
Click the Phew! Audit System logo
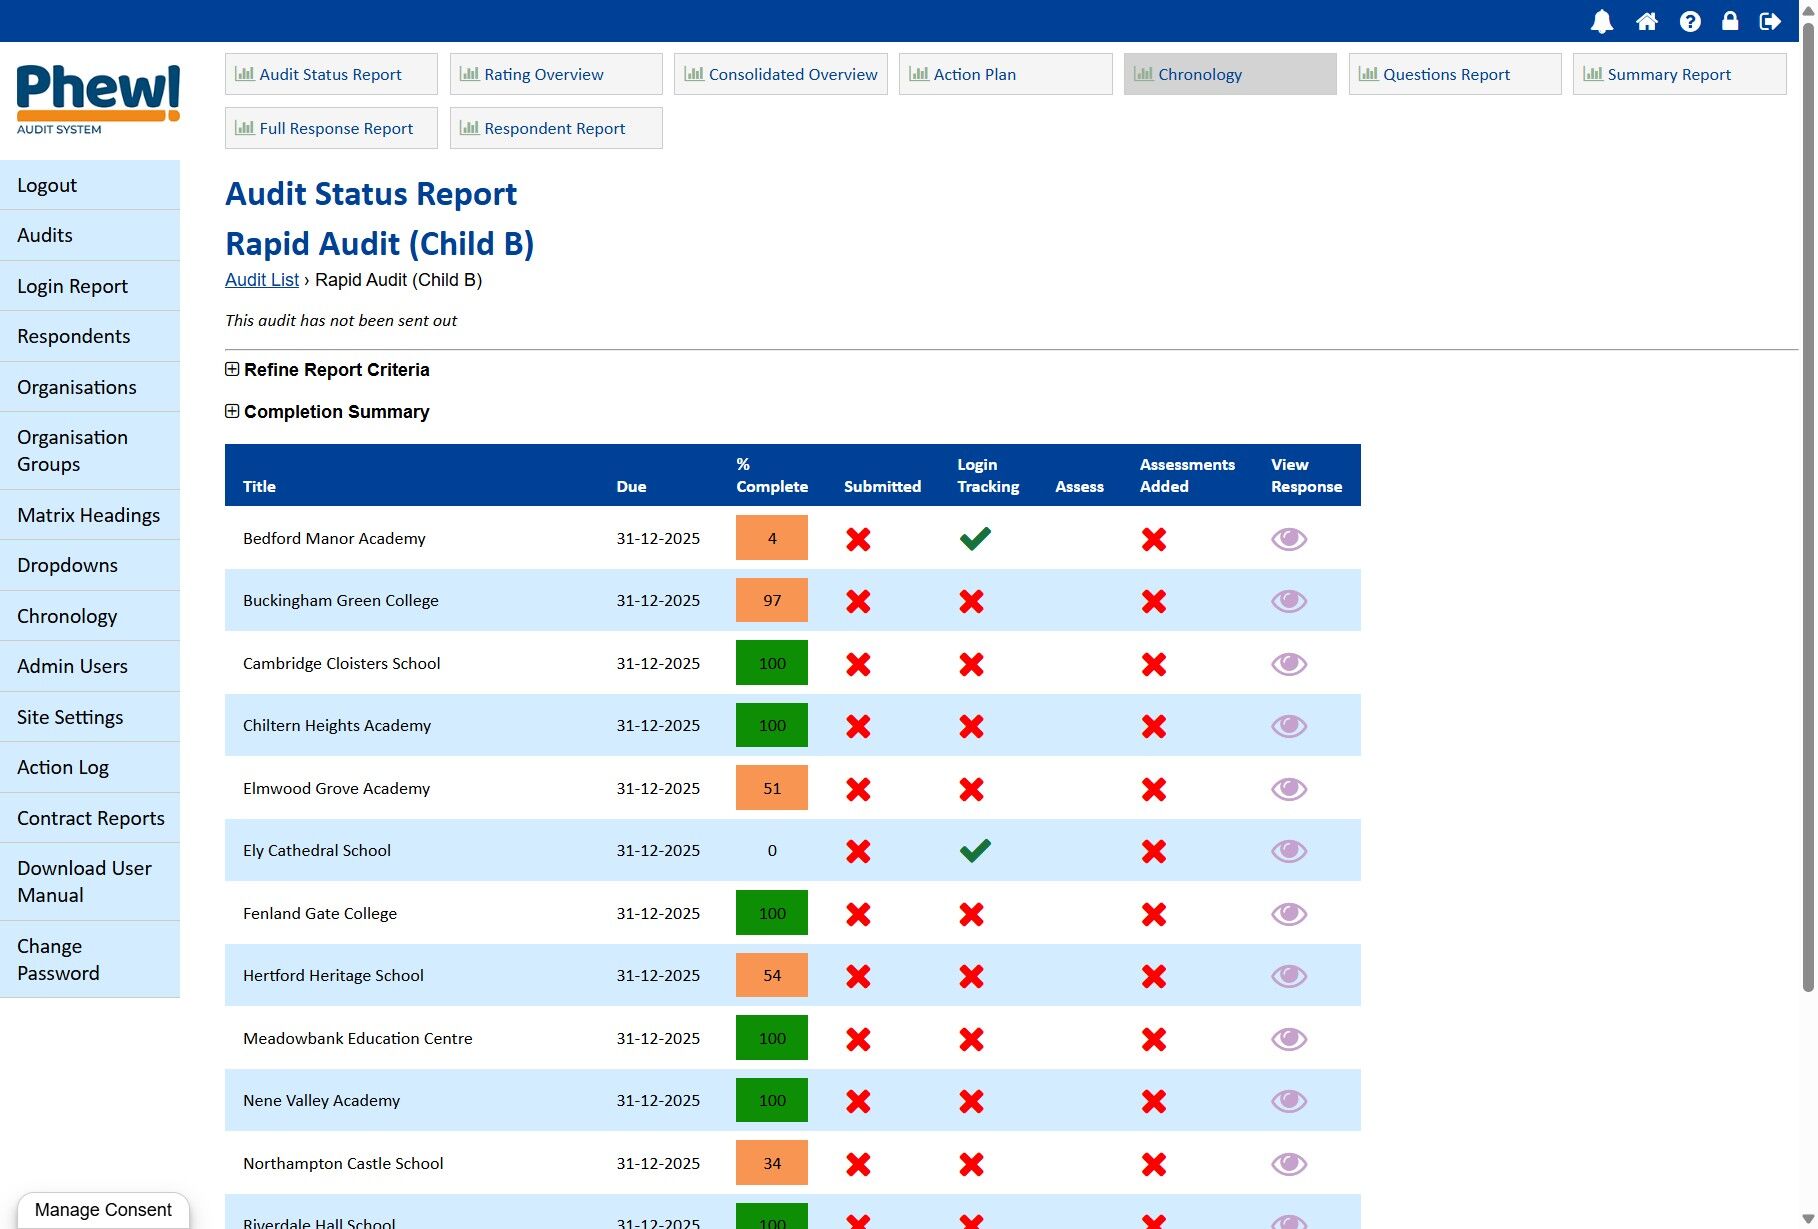(98, 99)
